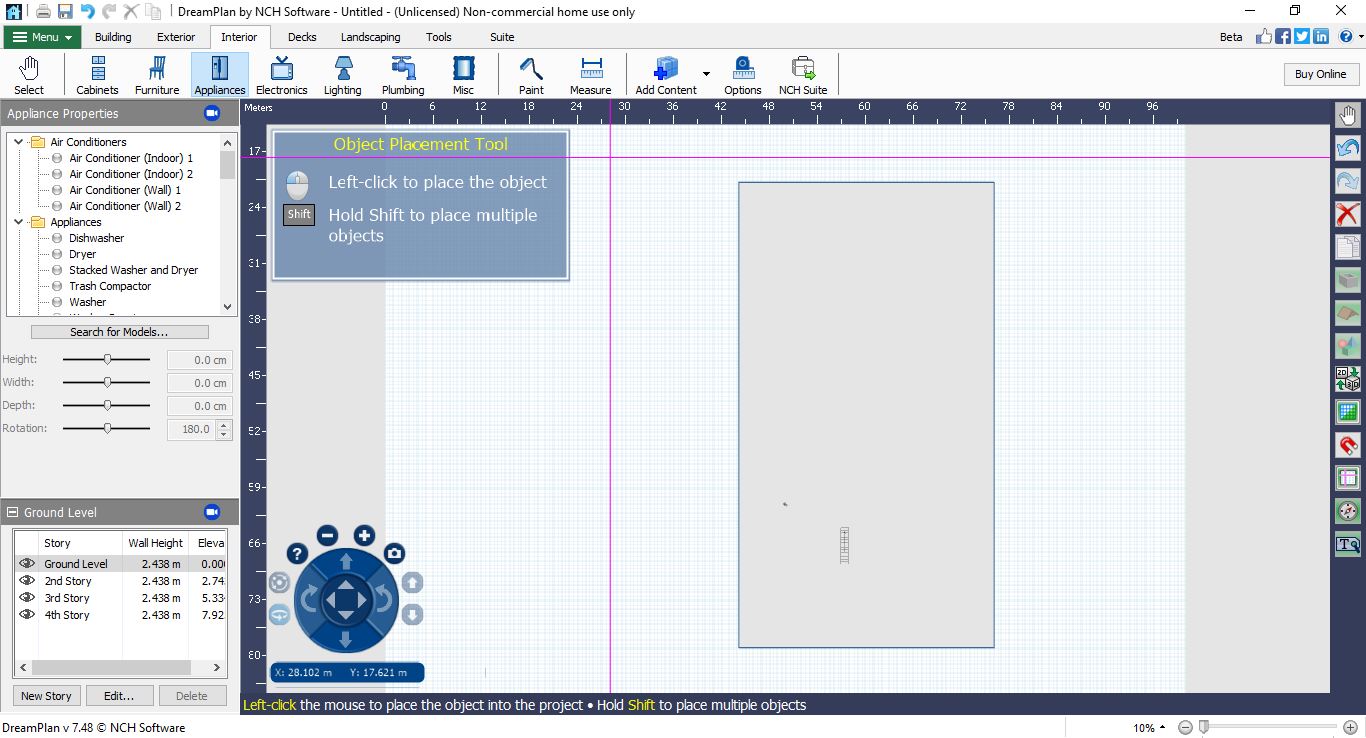Click the Edit... story button
This screenshot has width=1366, height=738.
click(119, 696)
